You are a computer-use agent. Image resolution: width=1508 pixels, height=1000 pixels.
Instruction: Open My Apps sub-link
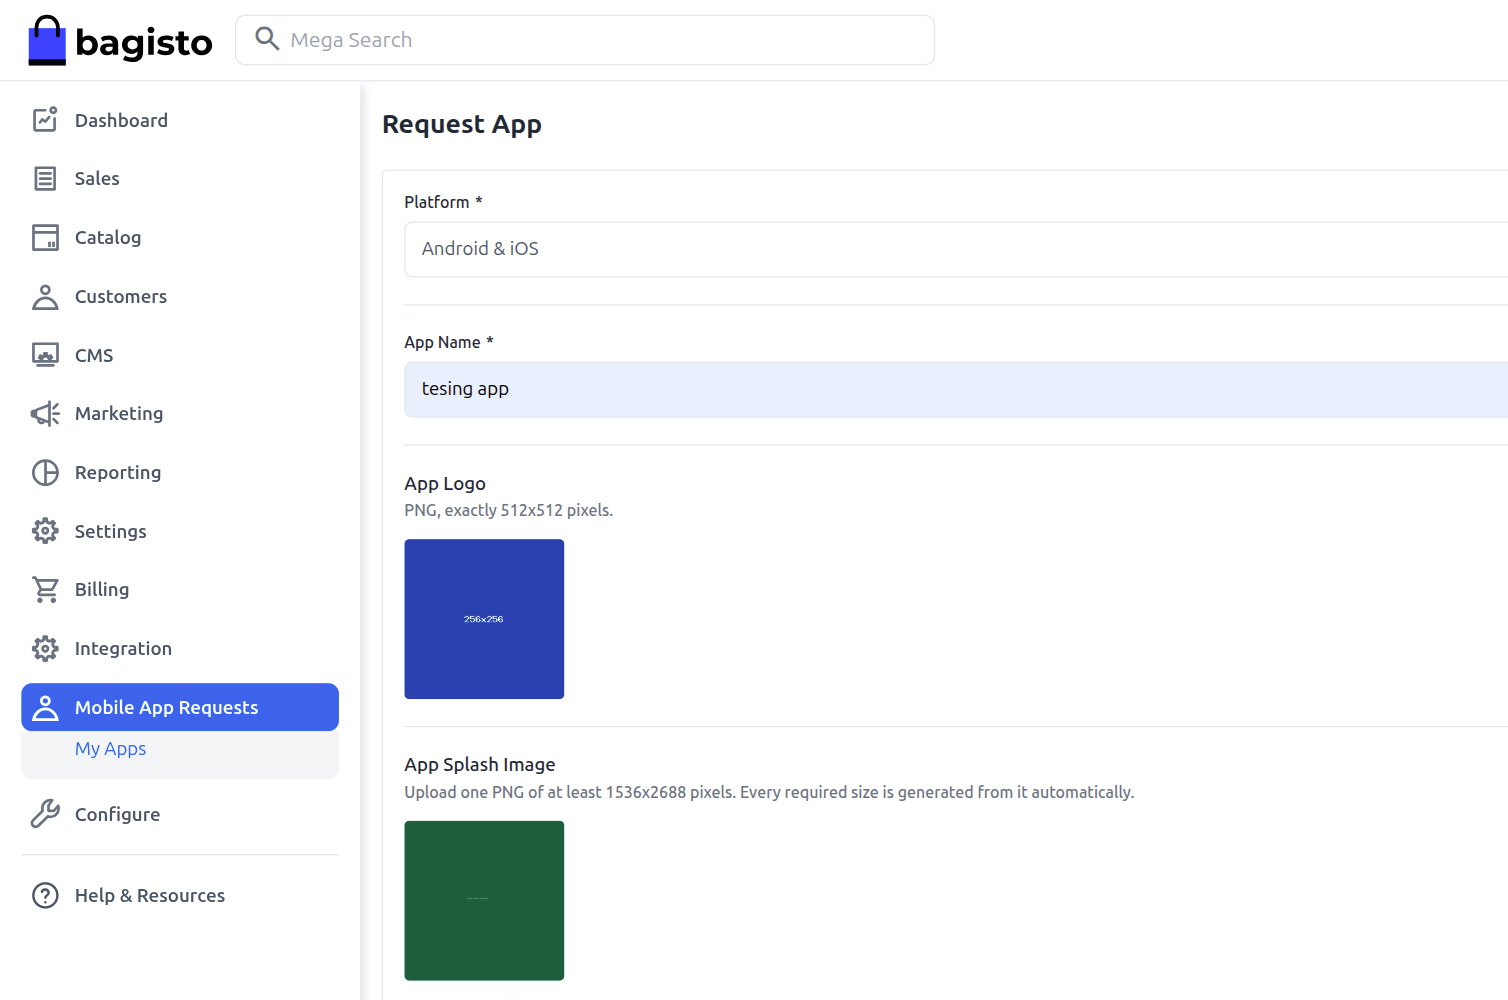[x=110, y=748]
